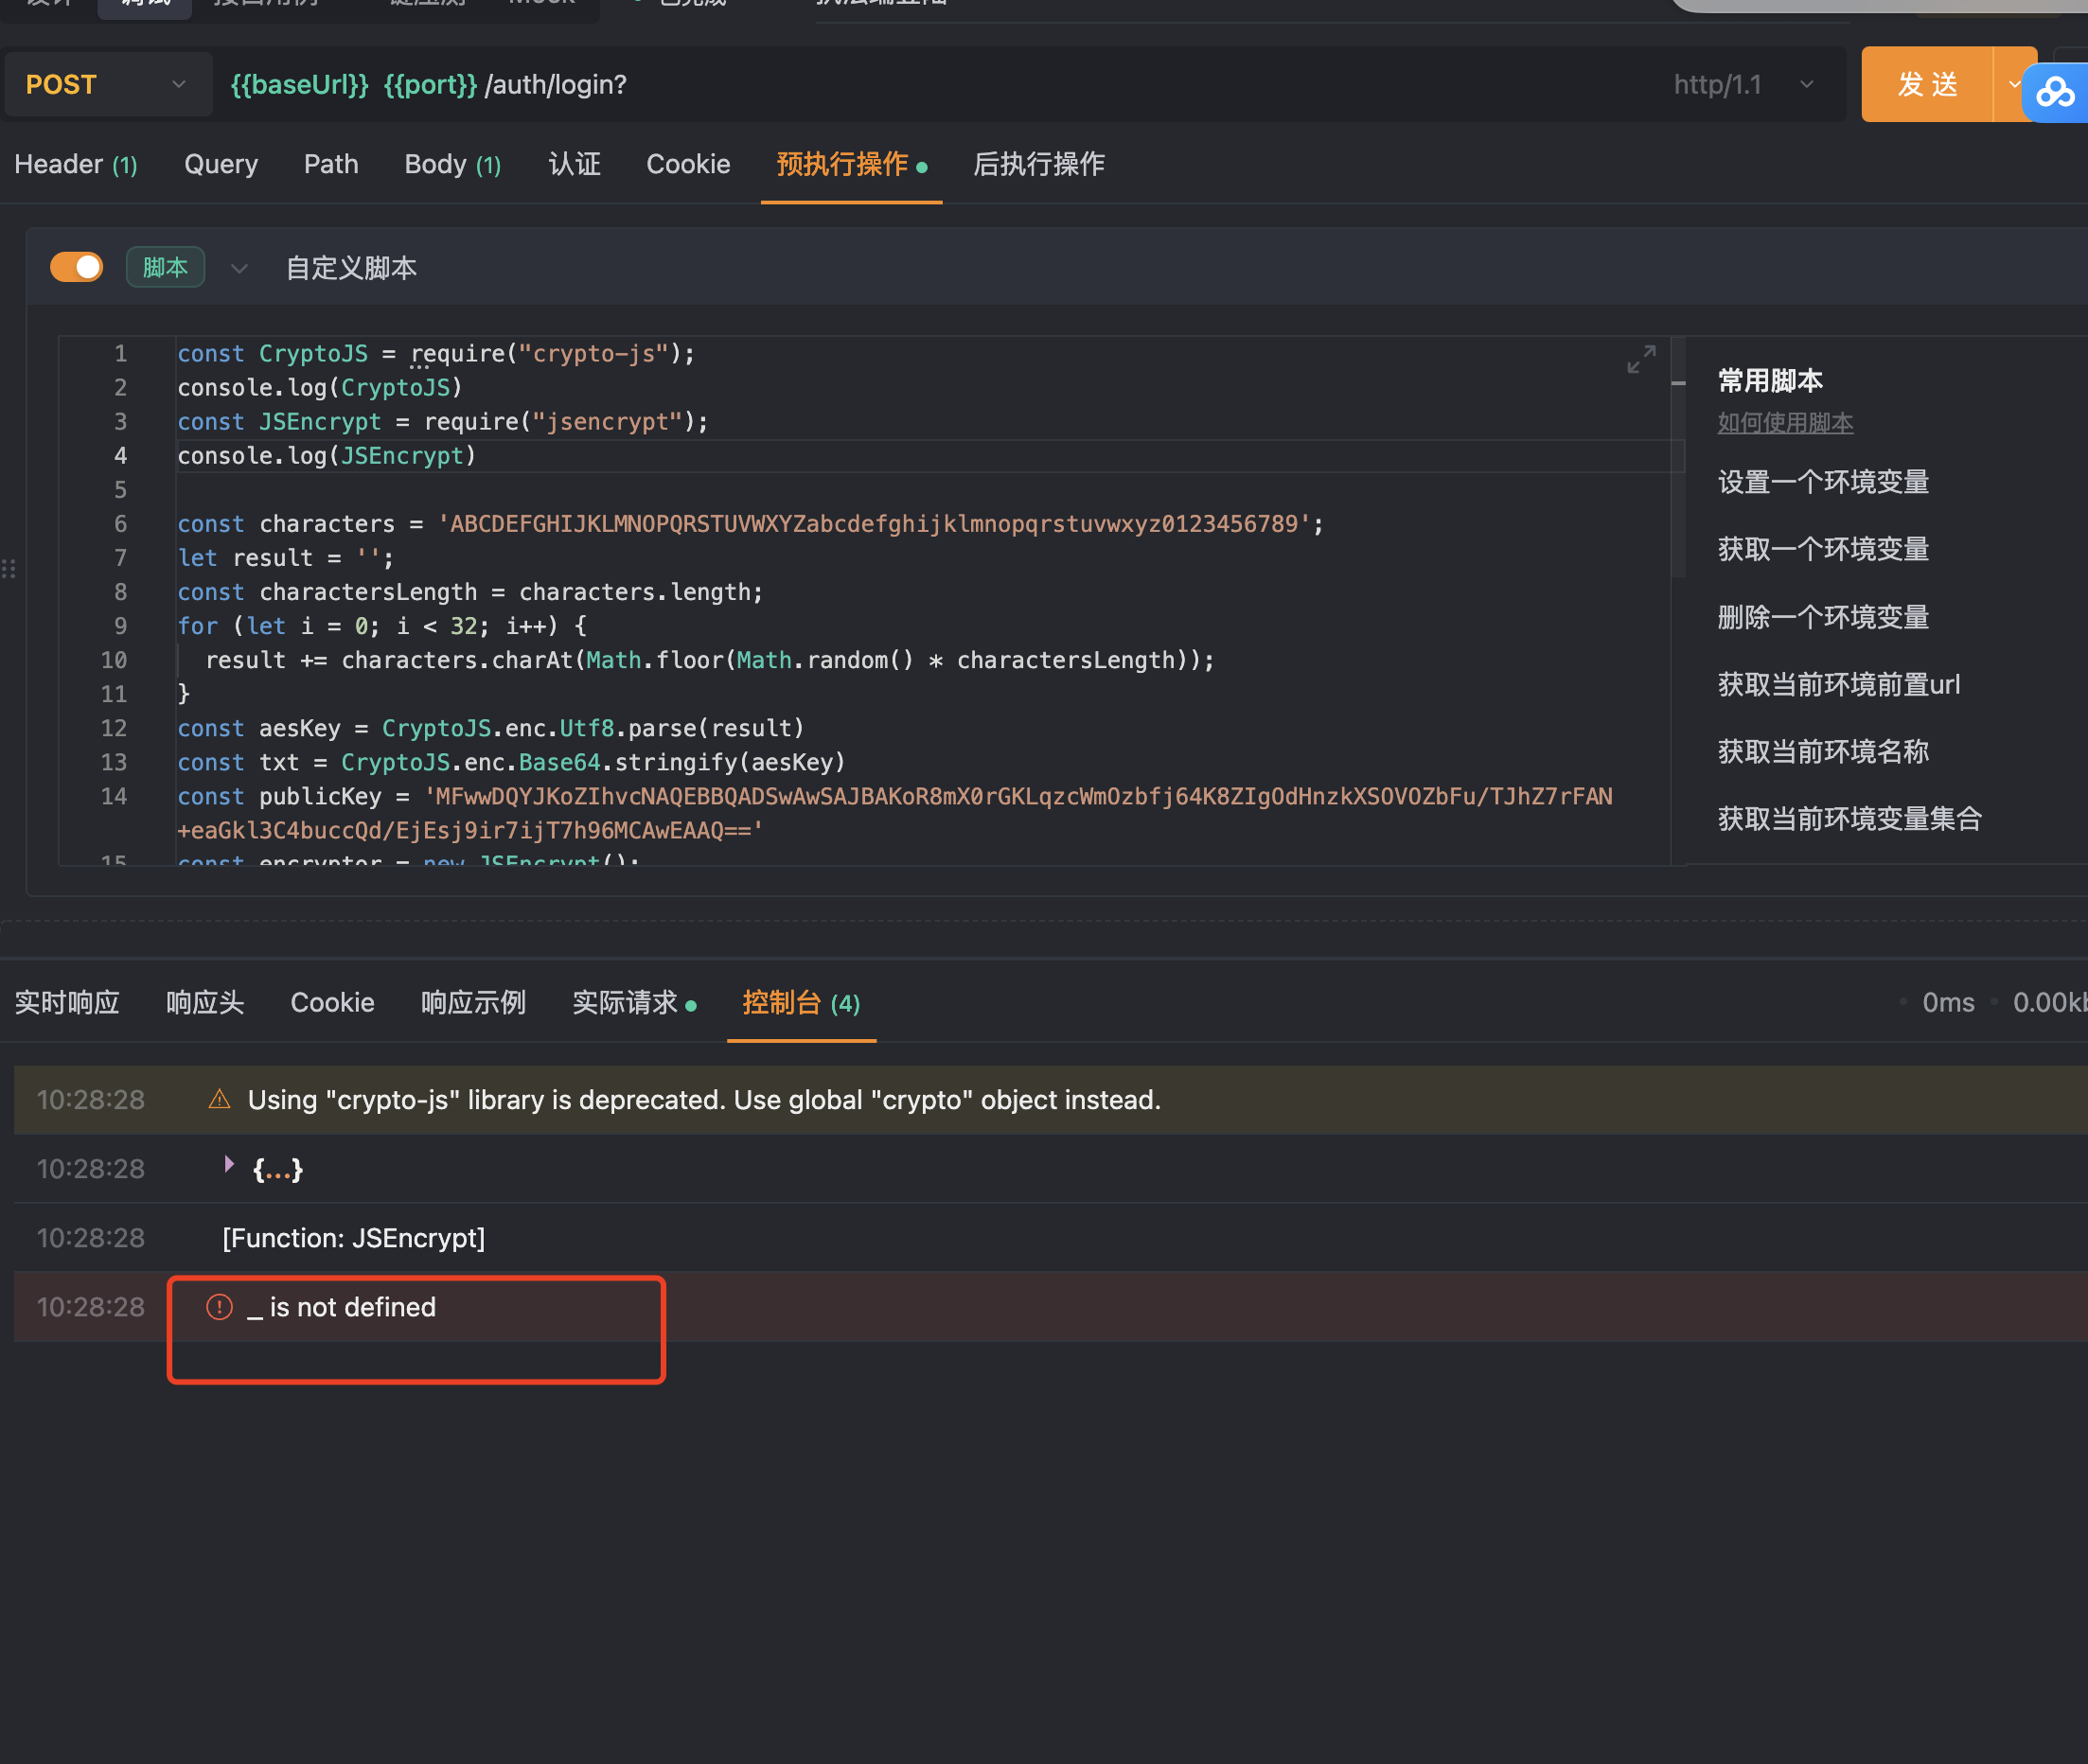
Task: Open the 响应示例 tab
Action: (473, 1002)
